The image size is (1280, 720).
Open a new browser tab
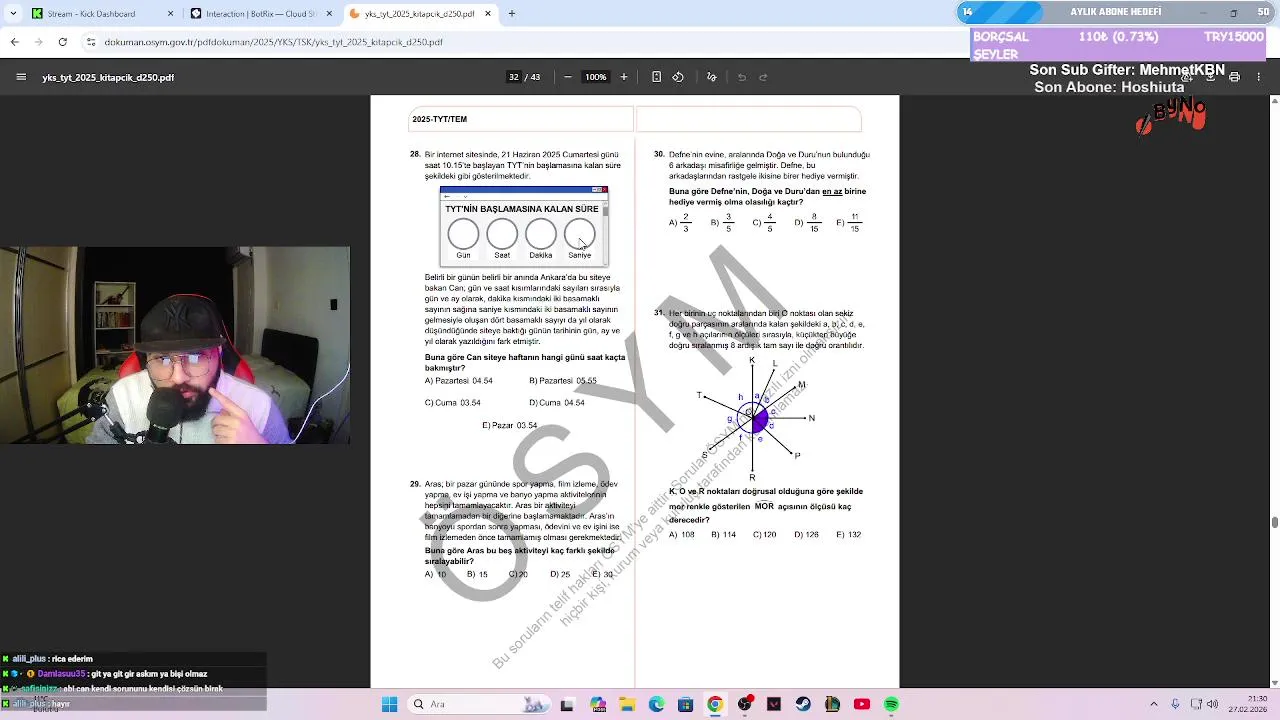[x=512, y=14]
